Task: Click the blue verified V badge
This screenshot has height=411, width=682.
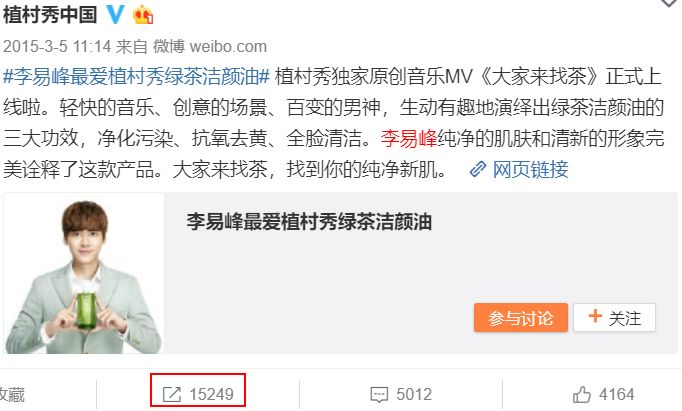Action: pos(116,15)
